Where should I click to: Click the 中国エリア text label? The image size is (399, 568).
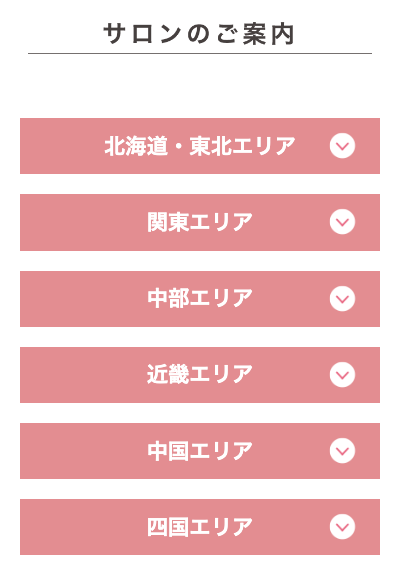point(200,451)
